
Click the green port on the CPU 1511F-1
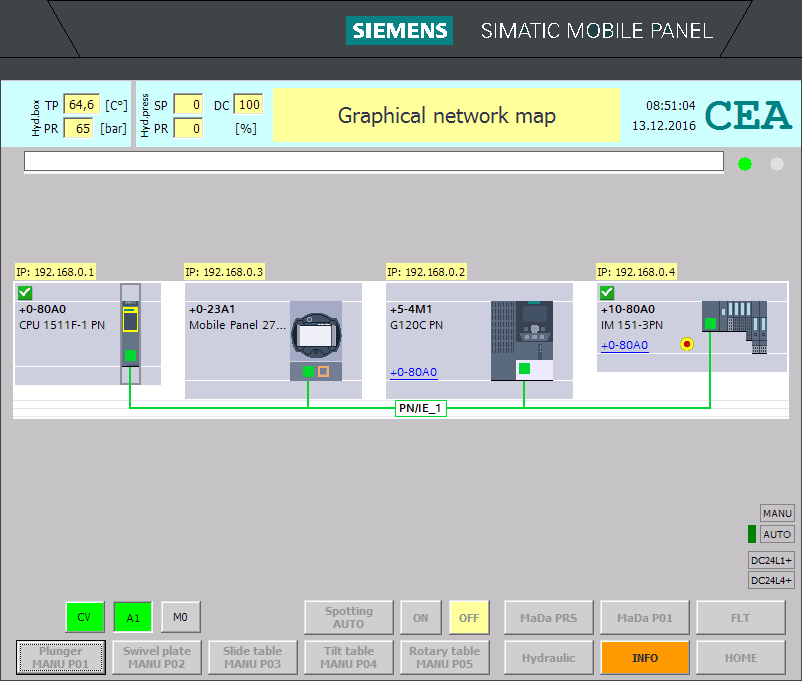pos(130,355)
